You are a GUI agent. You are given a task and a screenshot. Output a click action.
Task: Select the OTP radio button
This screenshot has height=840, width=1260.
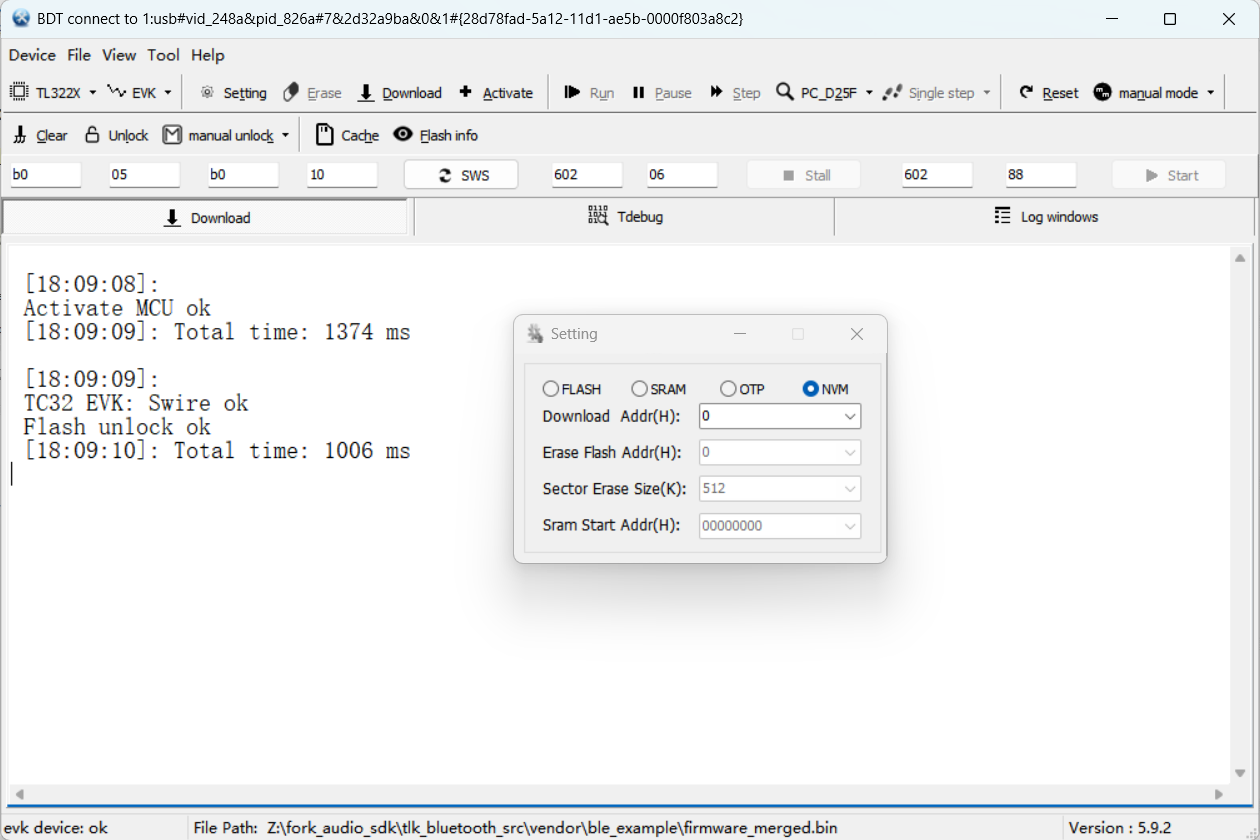pyautogui.click(x=728, y=389)
